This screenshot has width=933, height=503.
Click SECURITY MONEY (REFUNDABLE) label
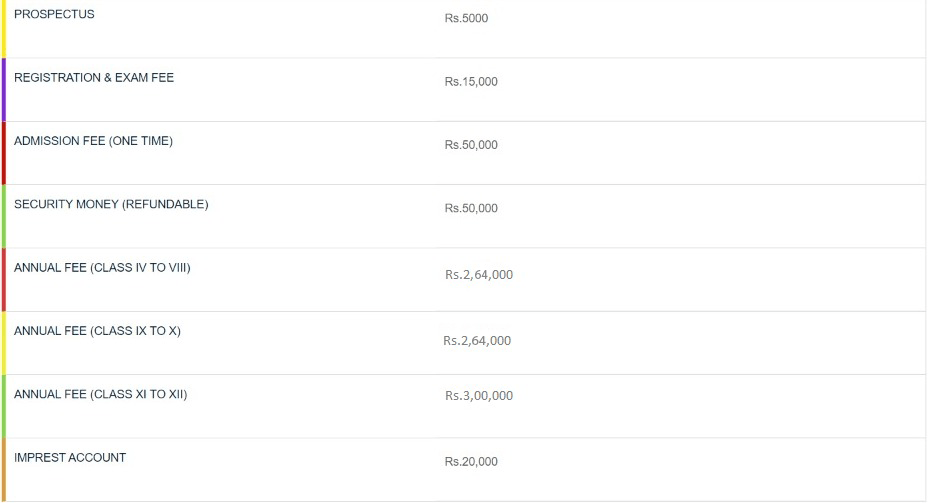pyautogui.click(x=111, y=204)
